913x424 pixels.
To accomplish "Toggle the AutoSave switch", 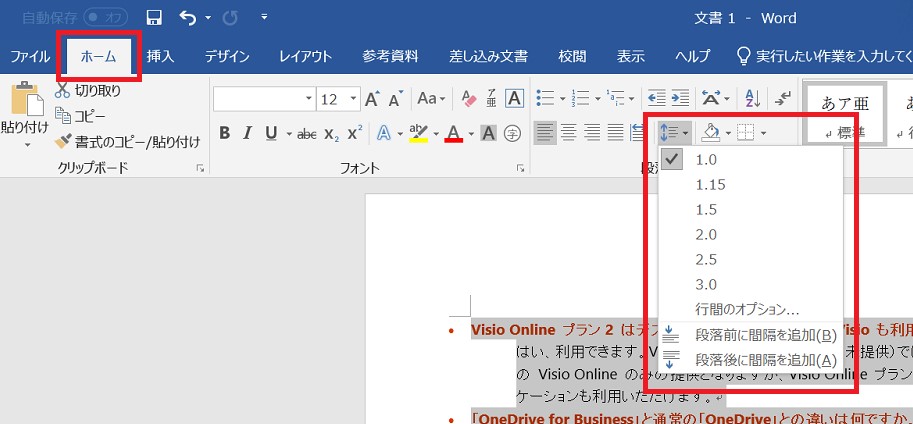I will tap(105, 18).
